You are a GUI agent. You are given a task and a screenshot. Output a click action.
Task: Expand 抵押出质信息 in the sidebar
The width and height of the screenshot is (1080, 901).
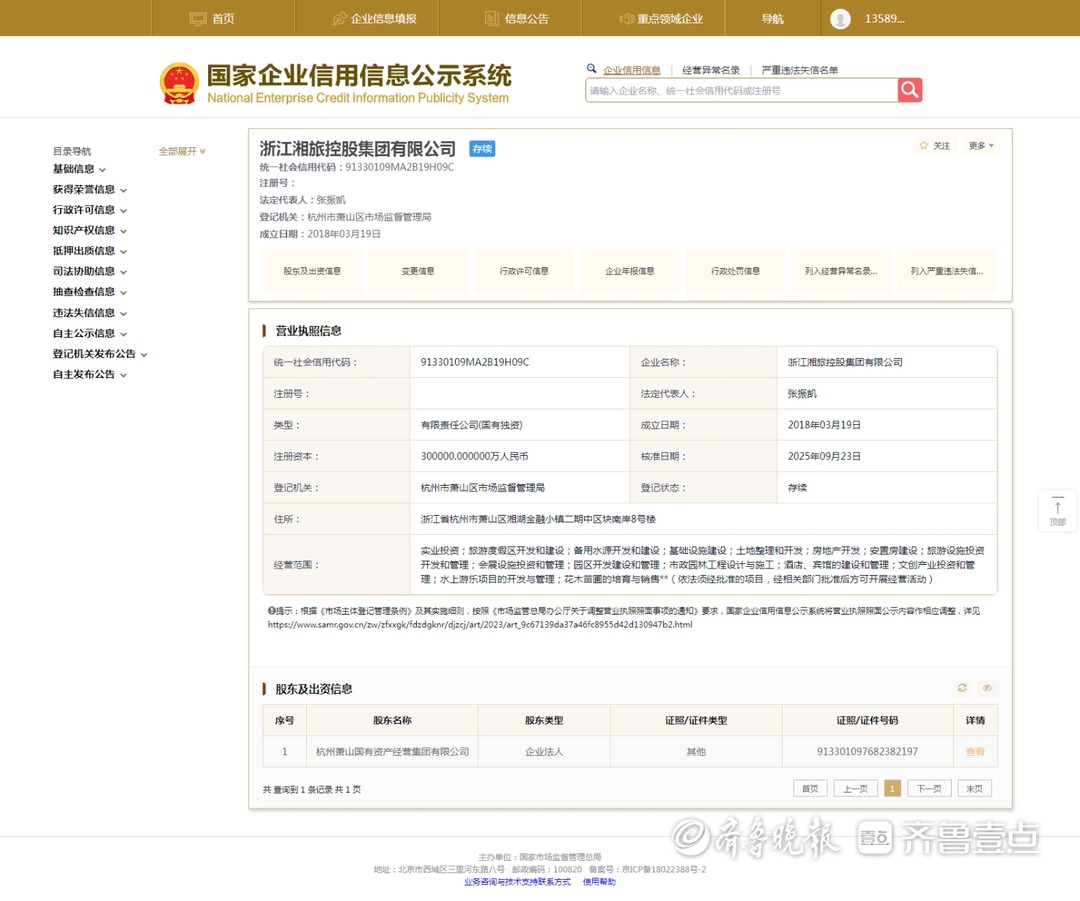point(90,251)
